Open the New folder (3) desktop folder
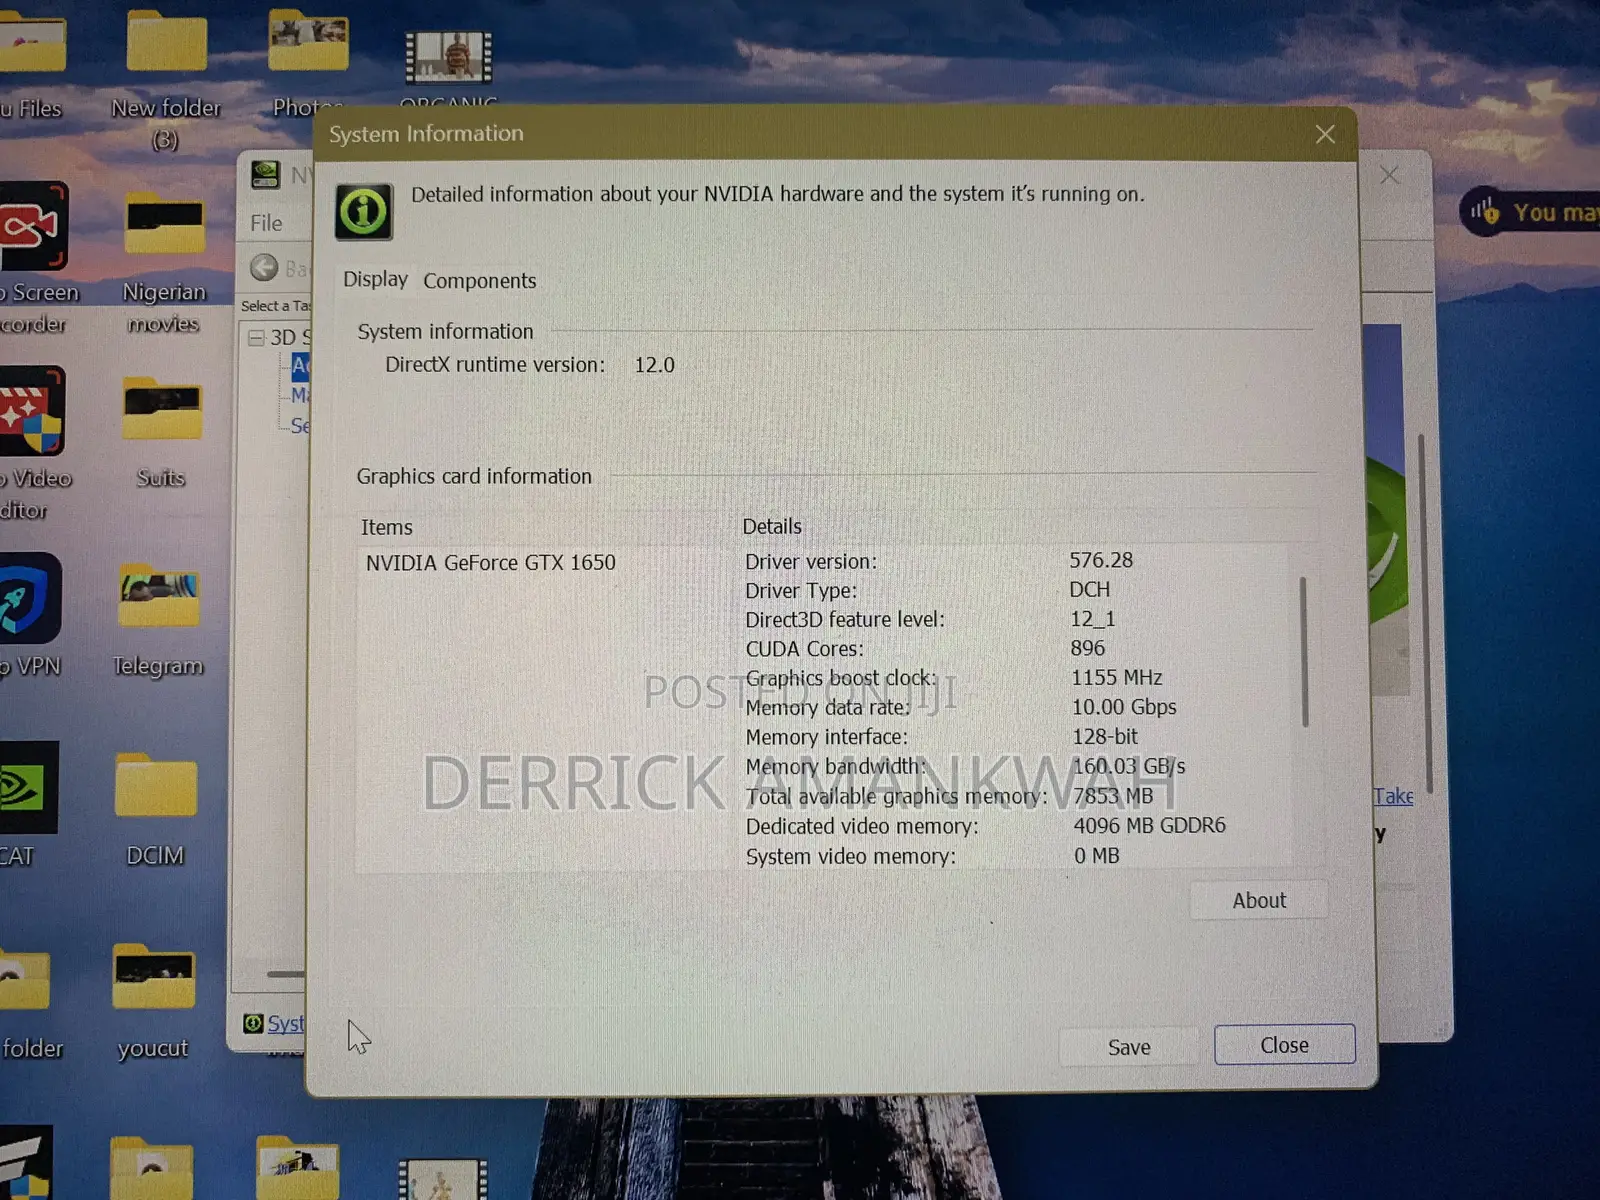 click(x=166, y=80)
